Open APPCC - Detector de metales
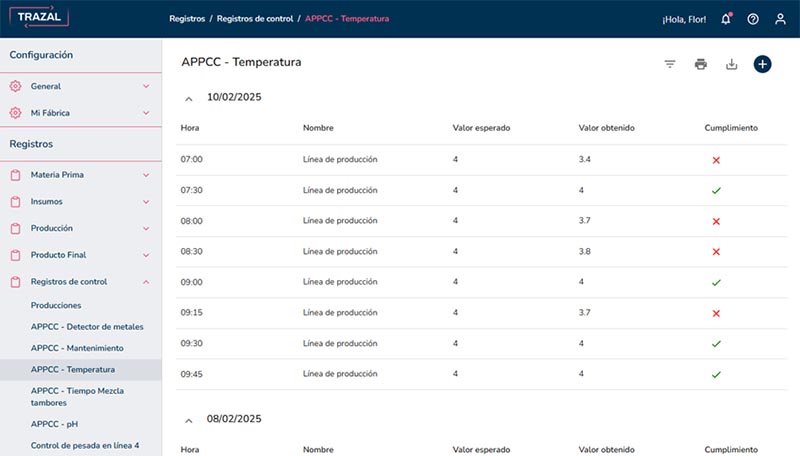Image resolution: width=800 pixels, height=456 pixels. [x=87, y=326]
